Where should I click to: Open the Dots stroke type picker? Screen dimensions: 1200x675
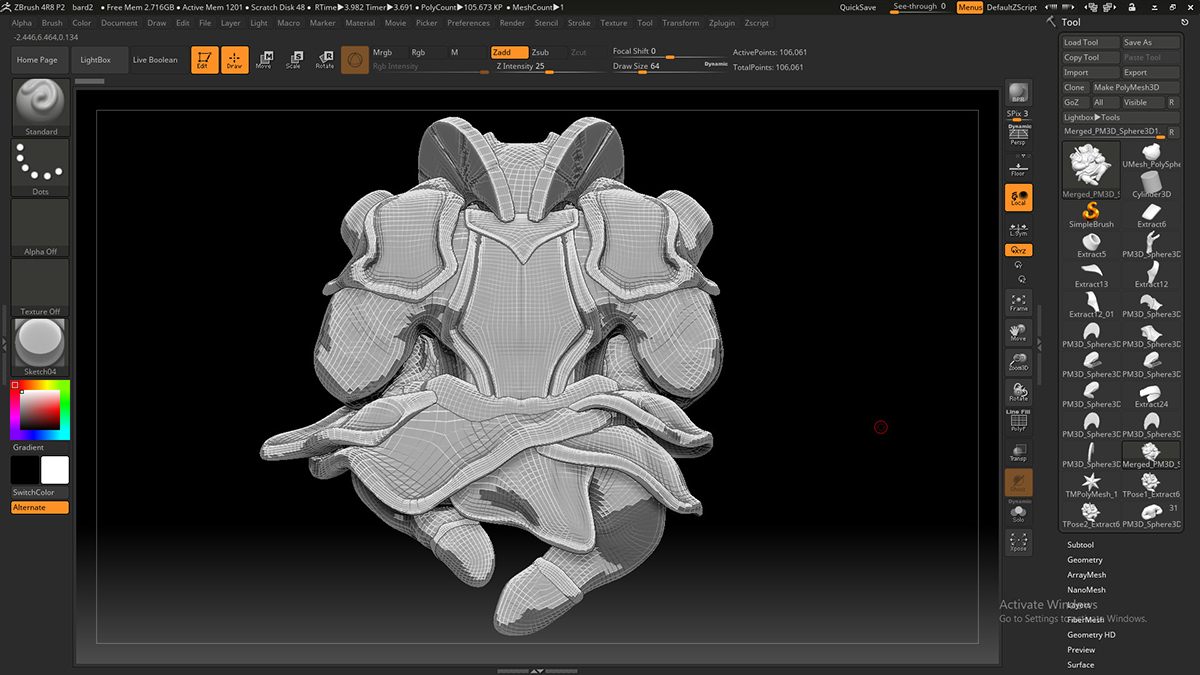click(x=41, y=166)
